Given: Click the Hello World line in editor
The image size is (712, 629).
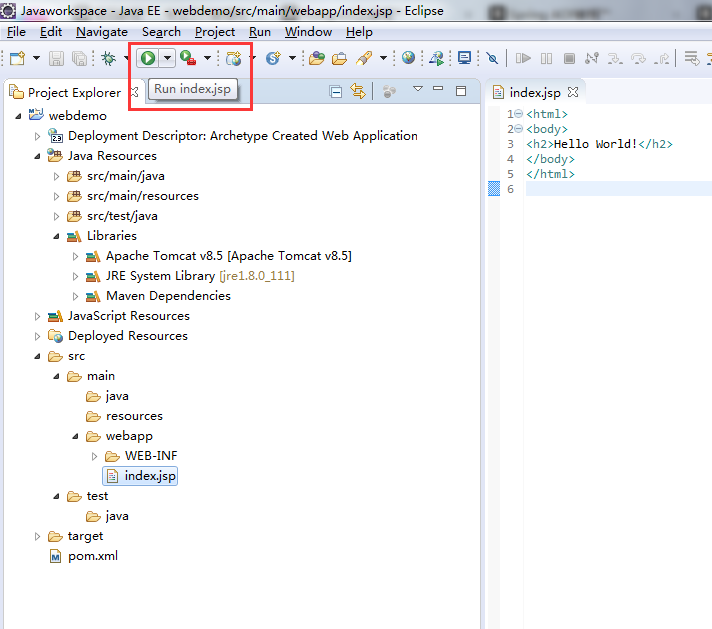Looking at the screenshot, I should click(x=599, y=144).
